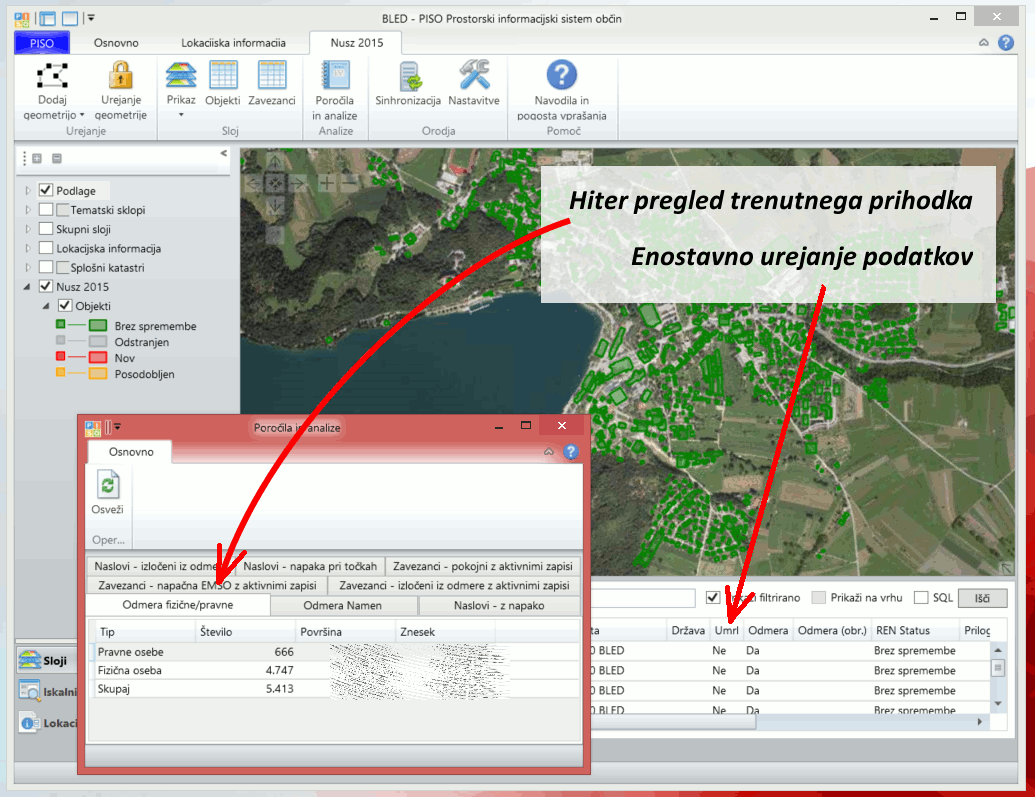Open the Zavezanci table icon
Viewport: 1035px width, 797px height.
pos(272,76)
